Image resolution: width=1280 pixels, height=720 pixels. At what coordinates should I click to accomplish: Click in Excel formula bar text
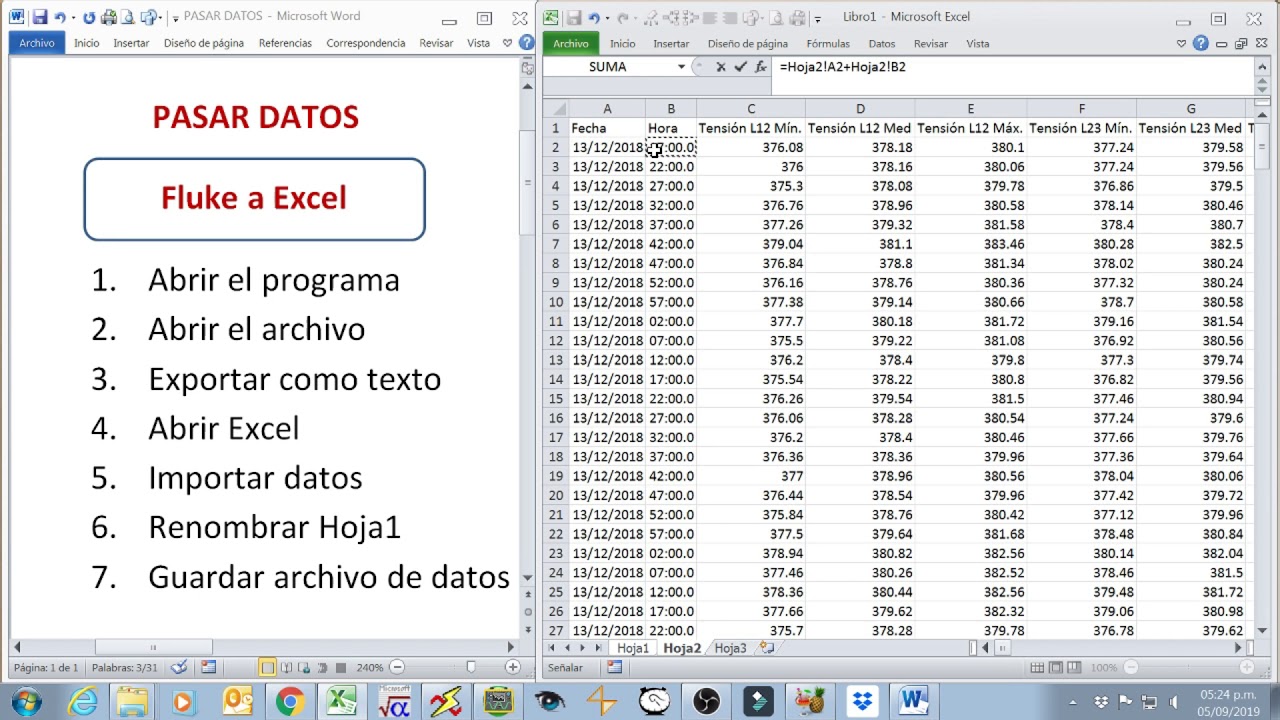842,67
